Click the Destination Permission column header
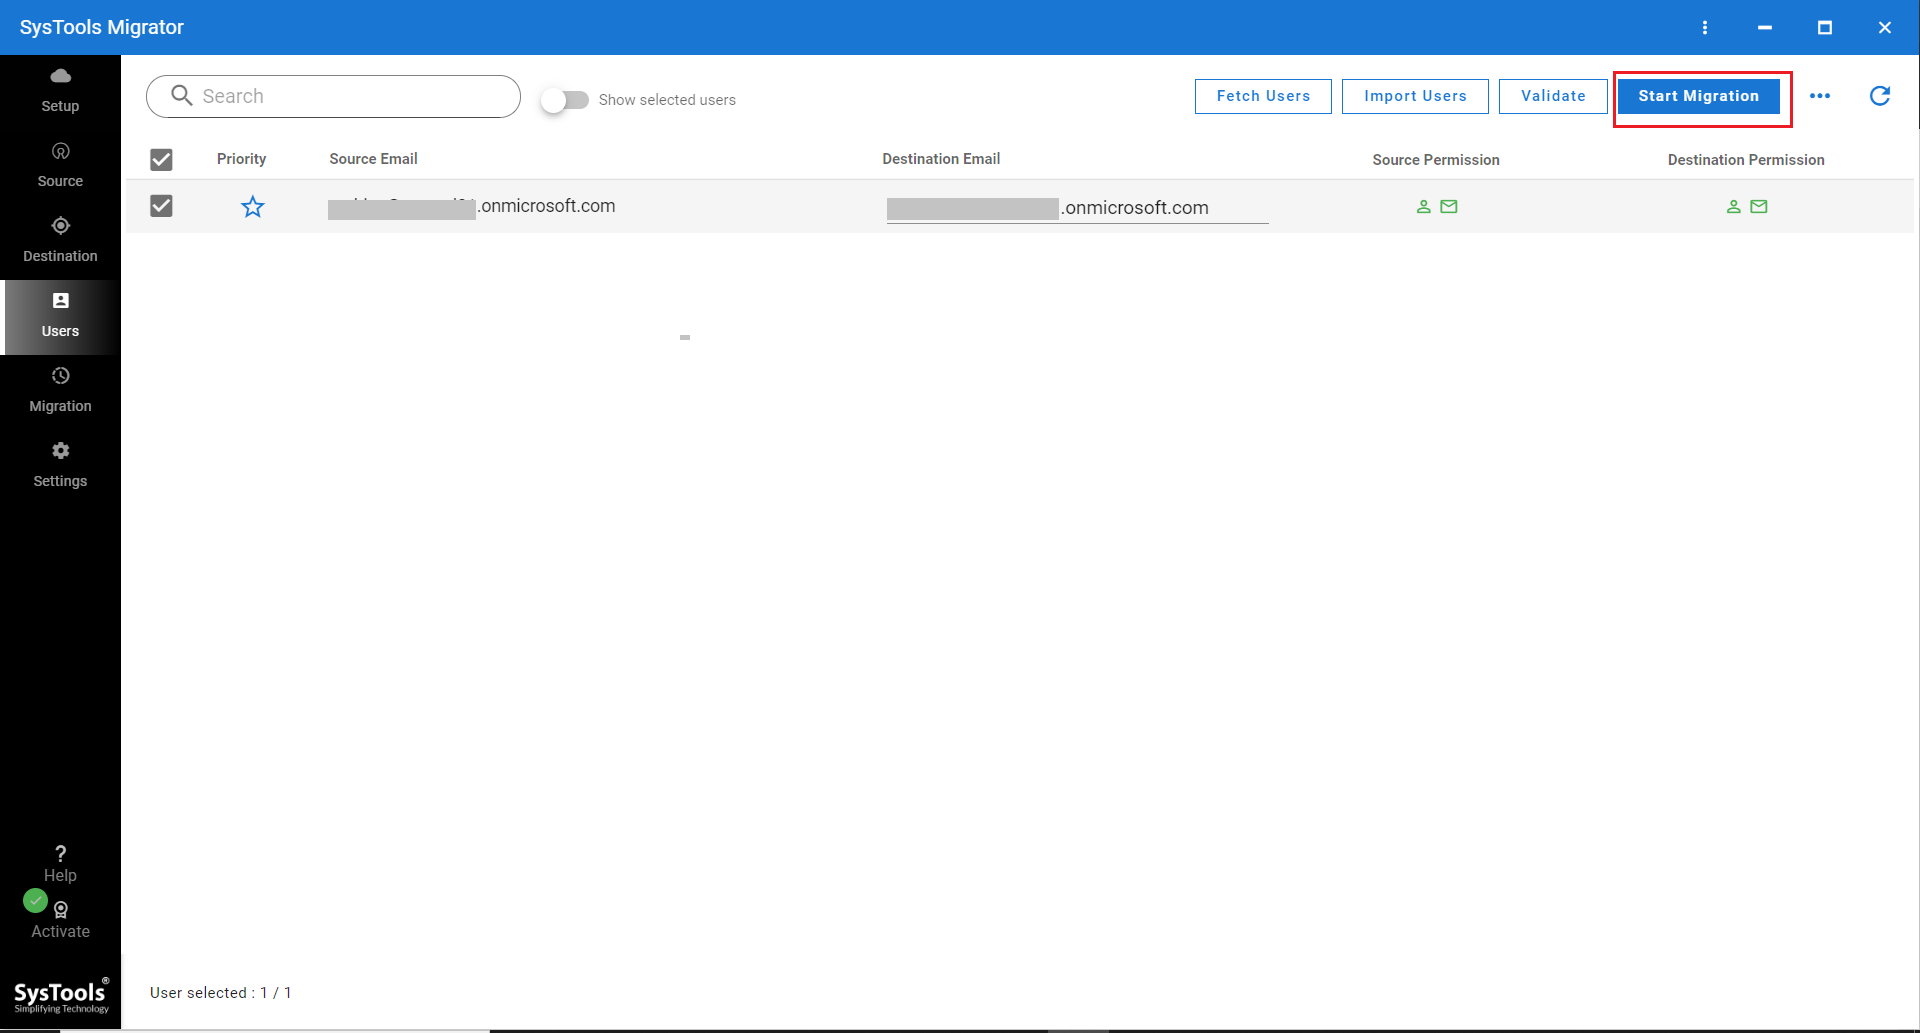The width and height of the screenshot is (1920, 1033). tap(1746, 160)
